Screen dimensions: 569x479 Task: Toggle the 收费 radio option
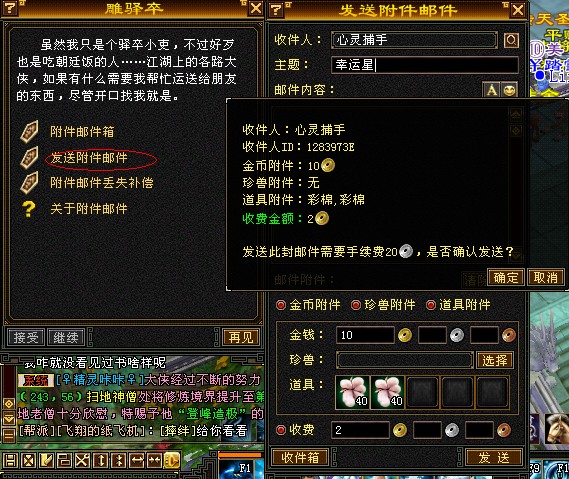tap(281, 430)
